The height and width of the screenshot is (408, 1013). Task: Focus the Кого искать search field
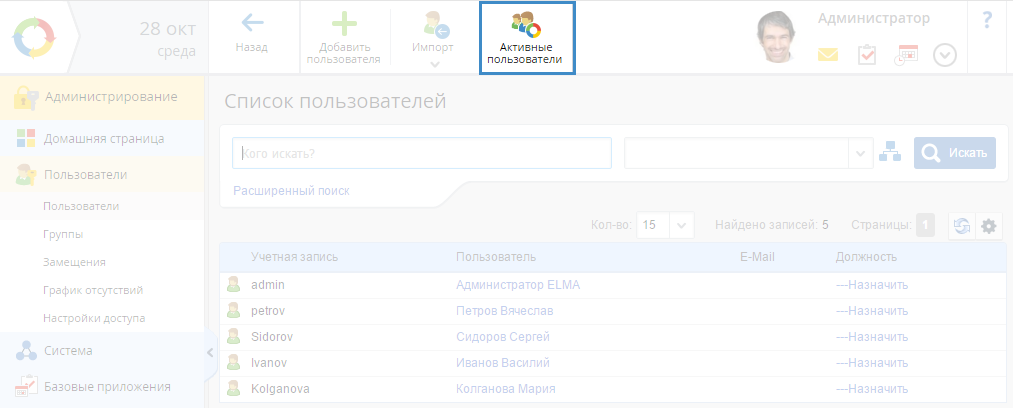click(x=422, y=153)
